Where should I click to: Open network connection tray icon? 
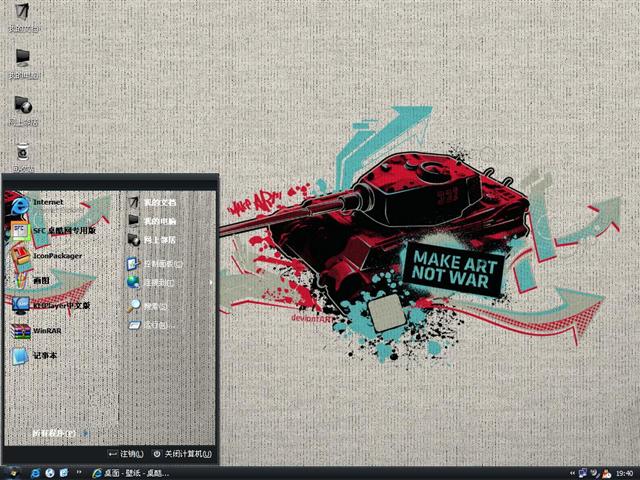click(582, 473)
